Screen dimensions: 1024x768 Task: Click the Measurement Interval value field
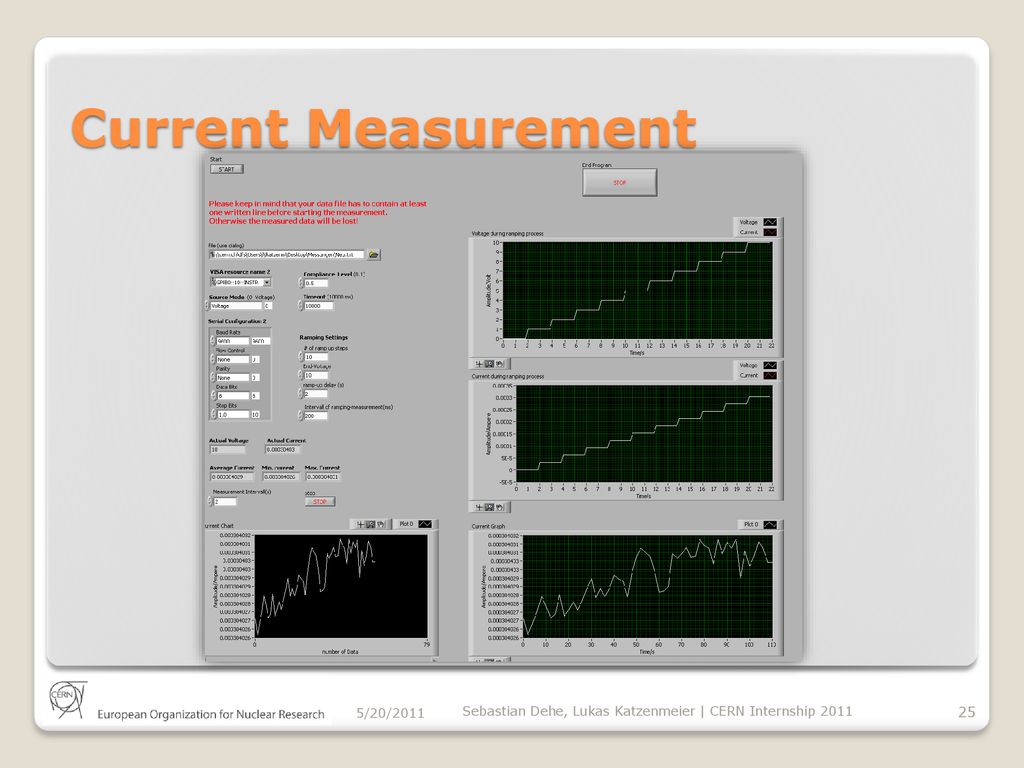point(225,502)
